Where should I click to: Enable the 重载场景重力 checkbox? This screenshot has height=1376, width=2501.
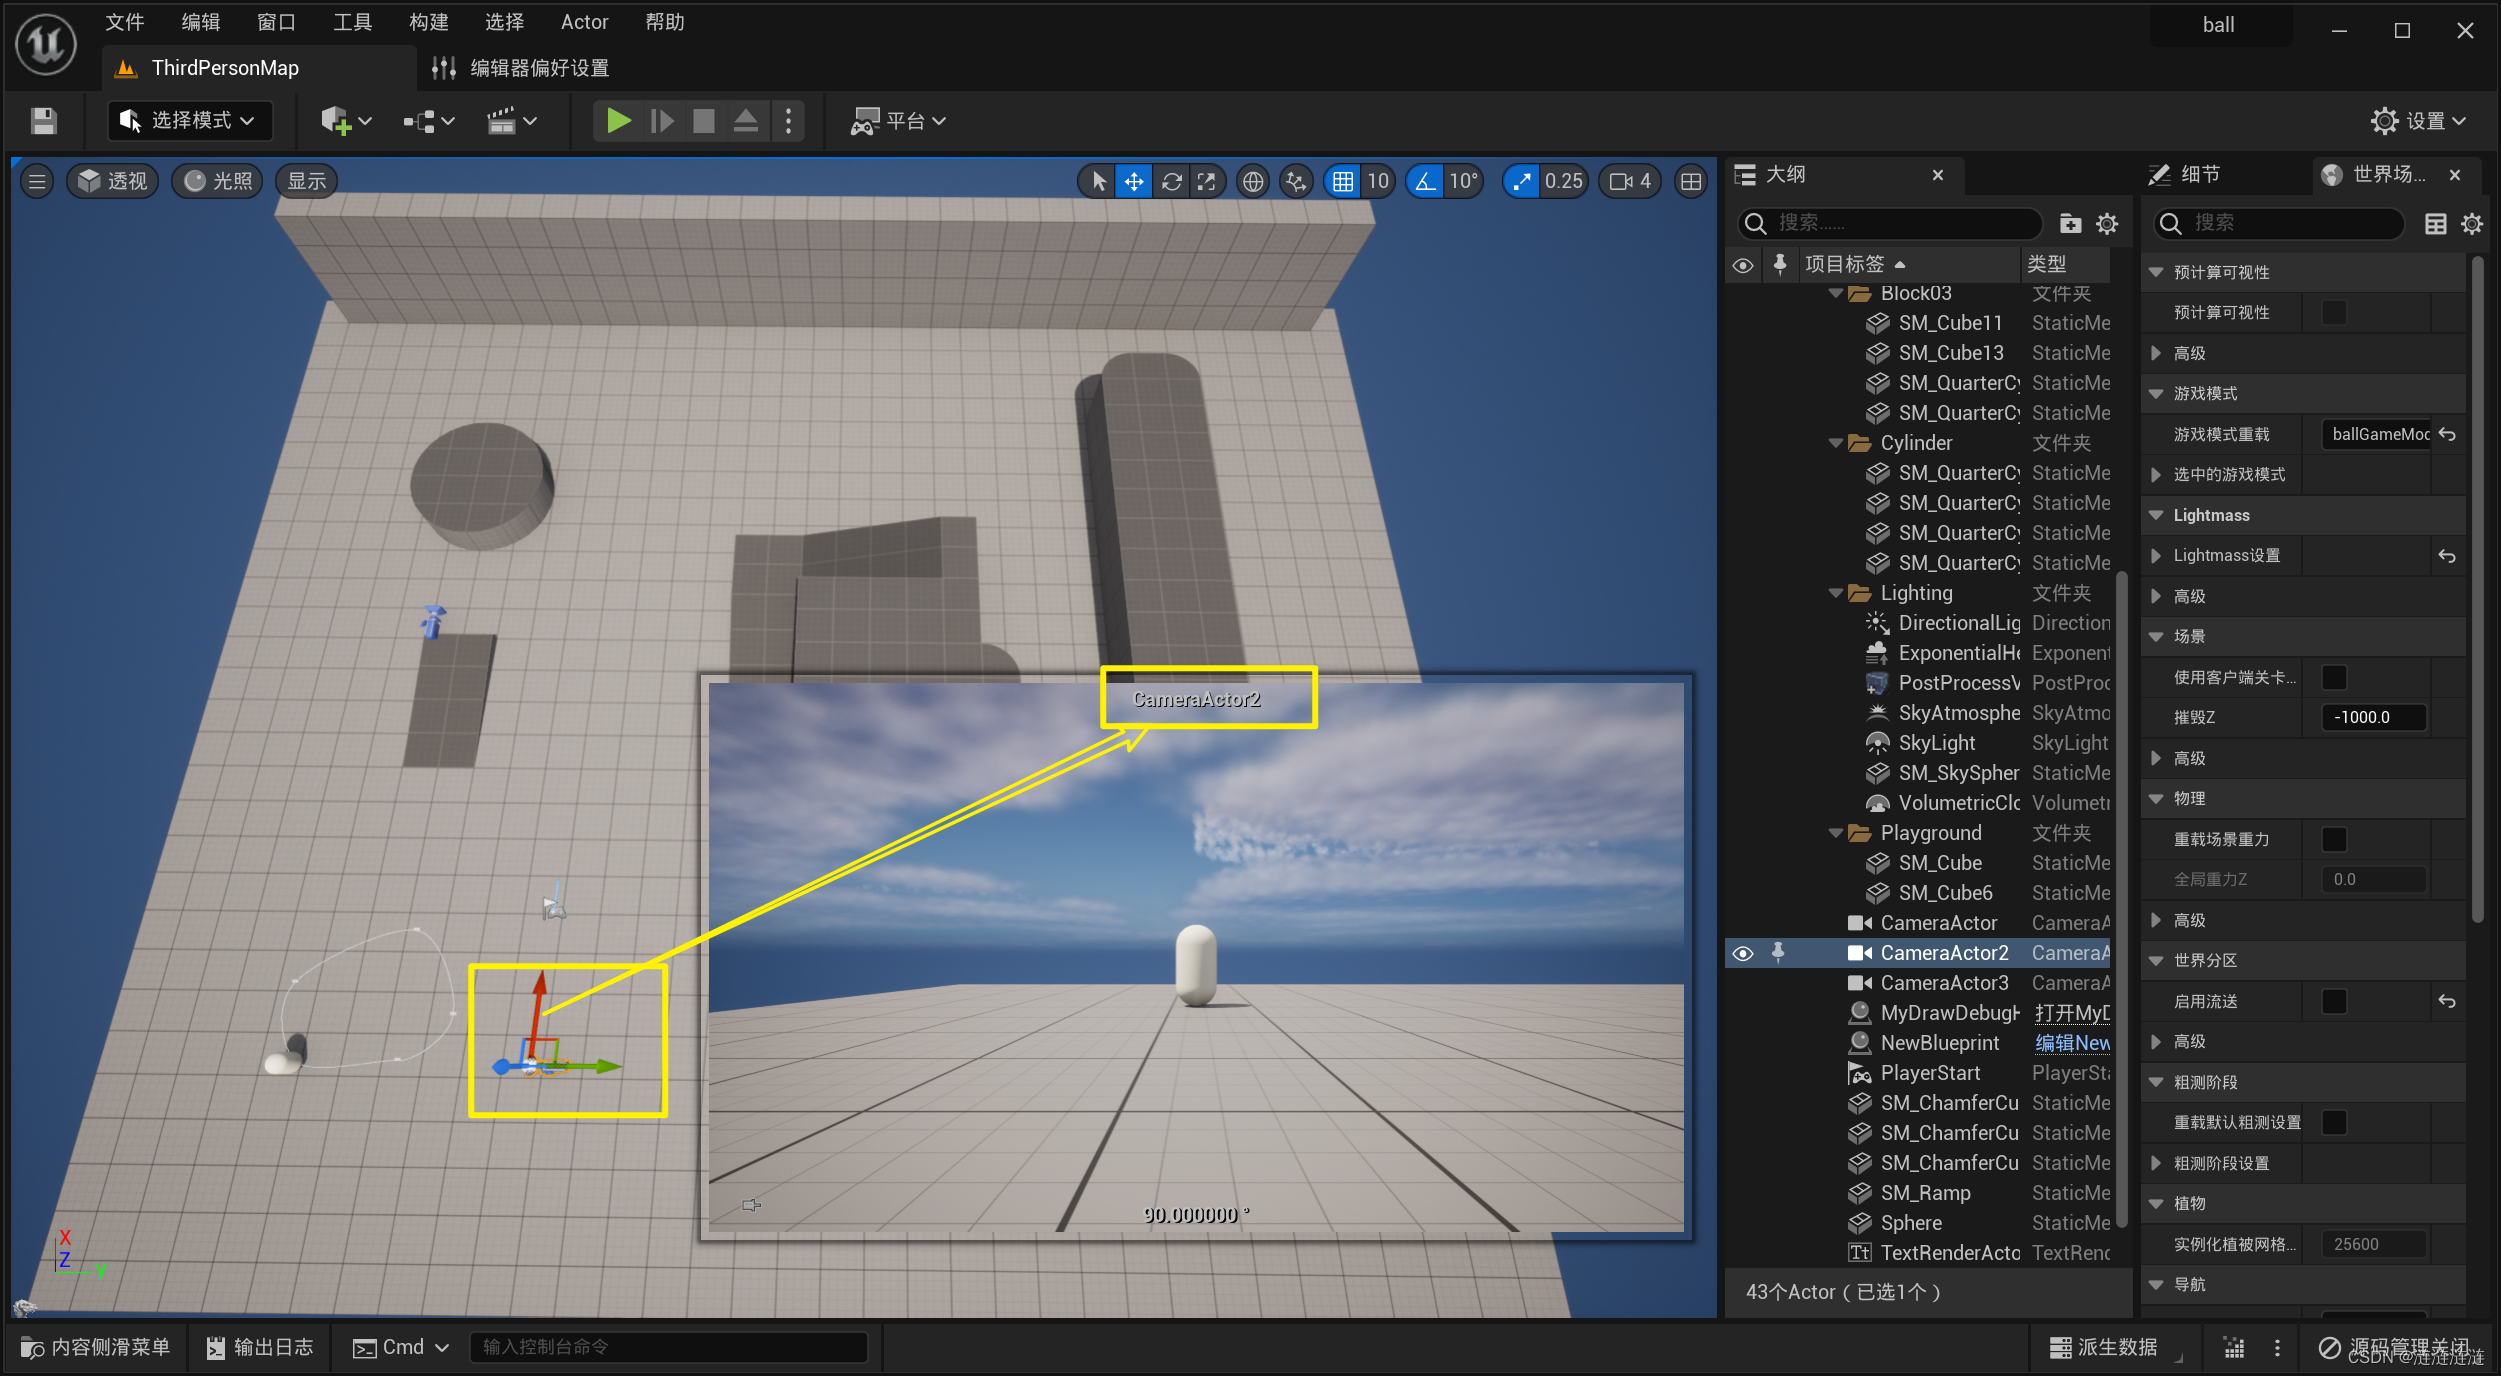click(x=2333, y=839)
